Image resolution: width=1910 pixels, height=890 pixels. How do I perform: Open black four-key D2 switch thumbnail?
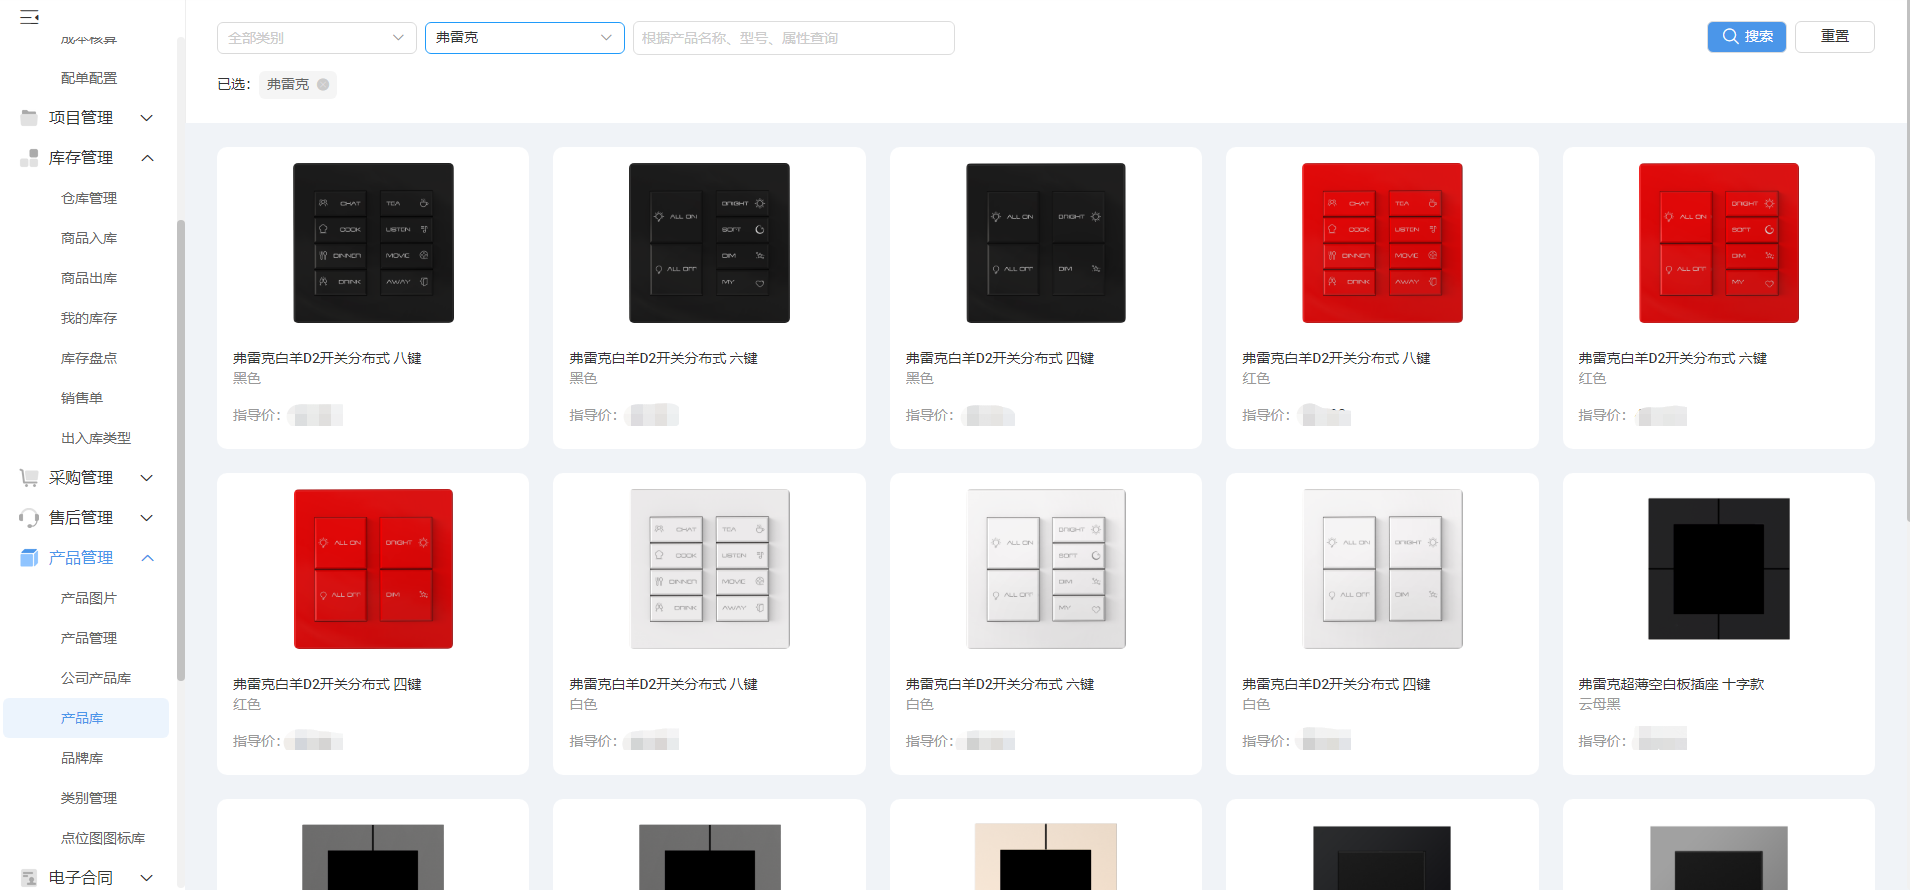(x=1046, y=243)
